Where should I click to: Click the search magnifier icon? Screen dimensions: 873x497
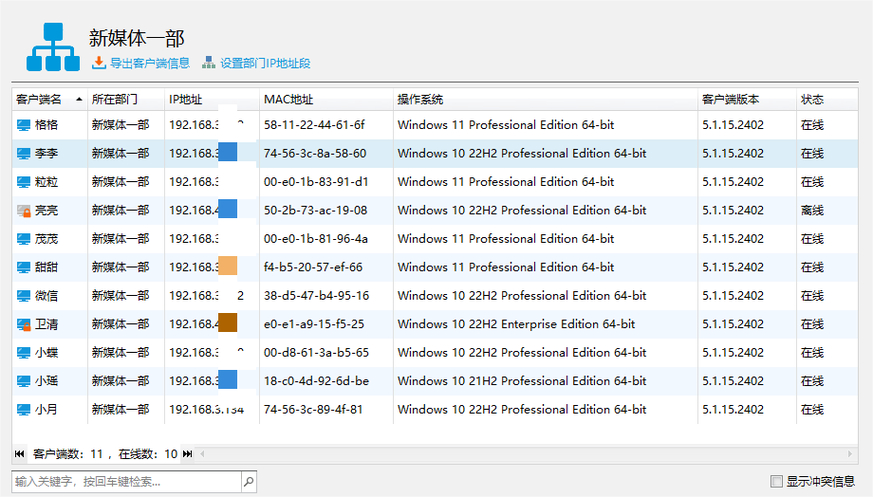click(249, 481)
